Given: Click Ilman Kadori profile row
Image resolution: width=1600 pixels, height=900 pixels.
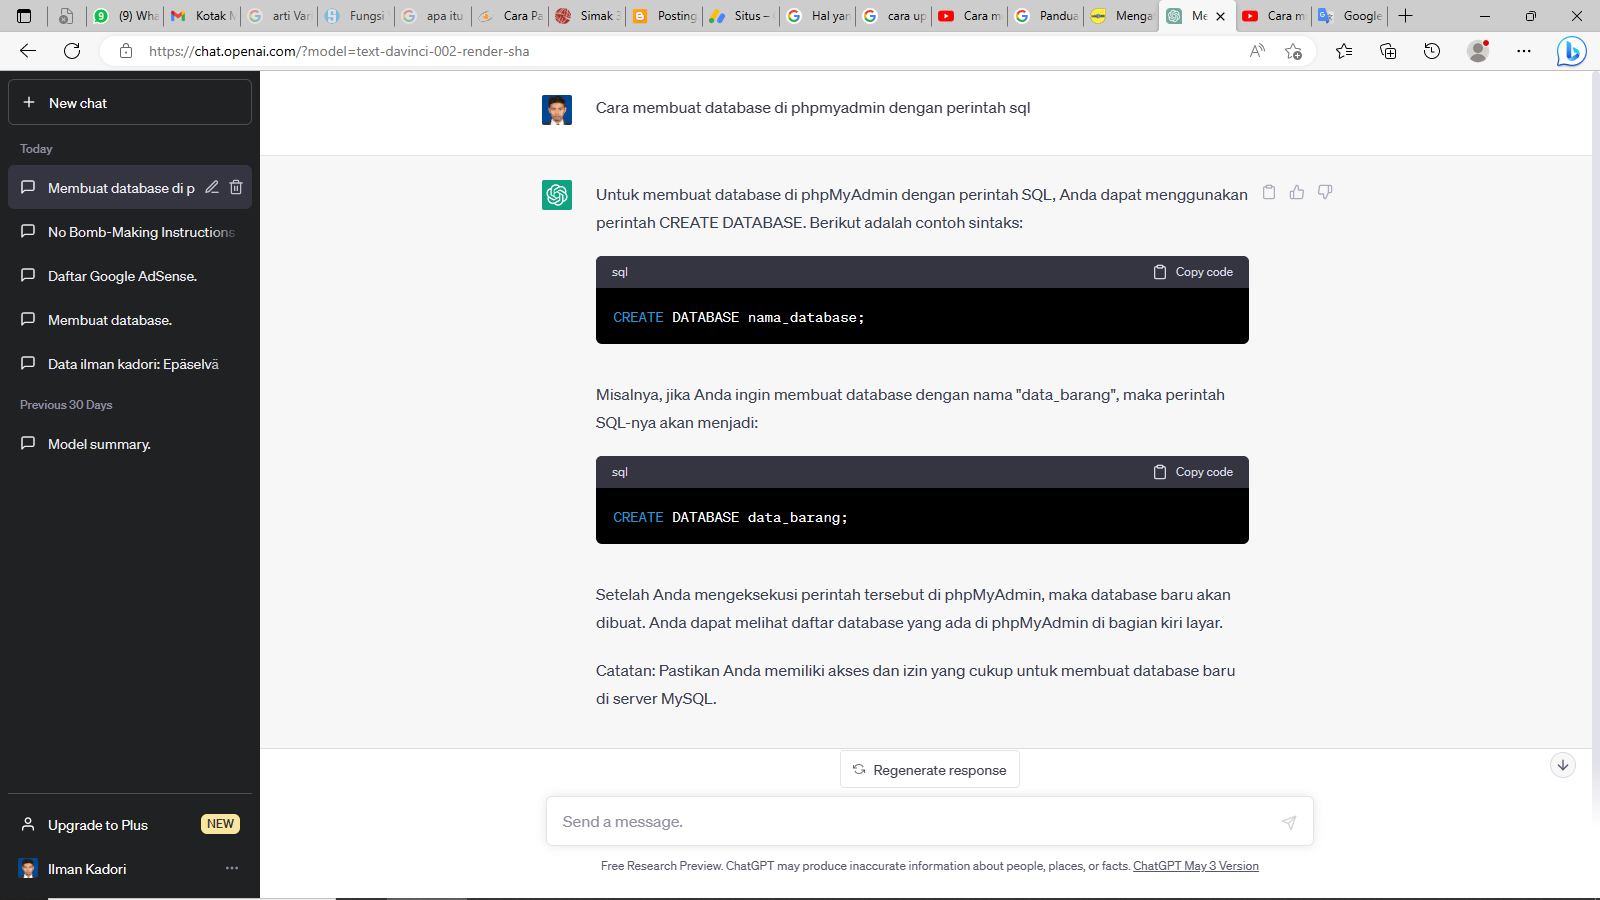Looking at the screenshot, I should (x=130, y=869).
